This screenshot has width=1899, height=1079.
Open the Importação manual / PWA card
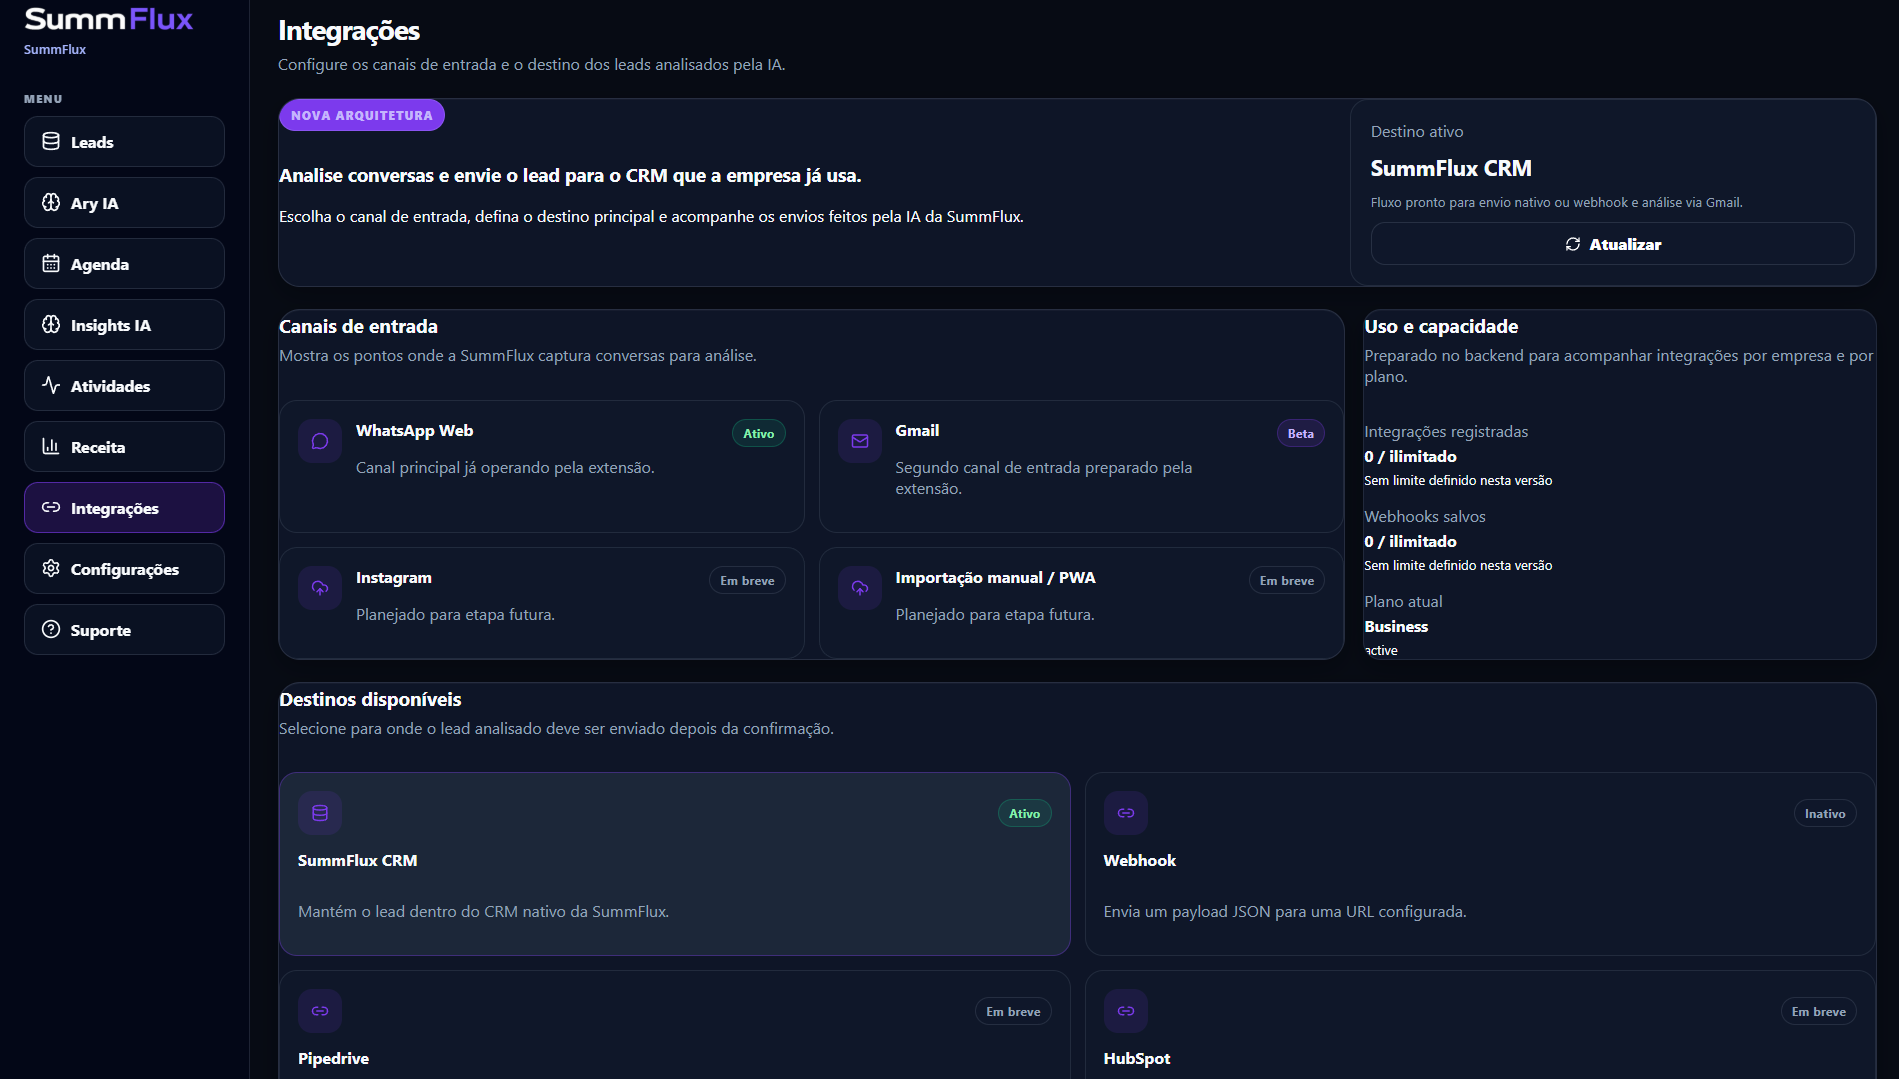(1081, 603)
